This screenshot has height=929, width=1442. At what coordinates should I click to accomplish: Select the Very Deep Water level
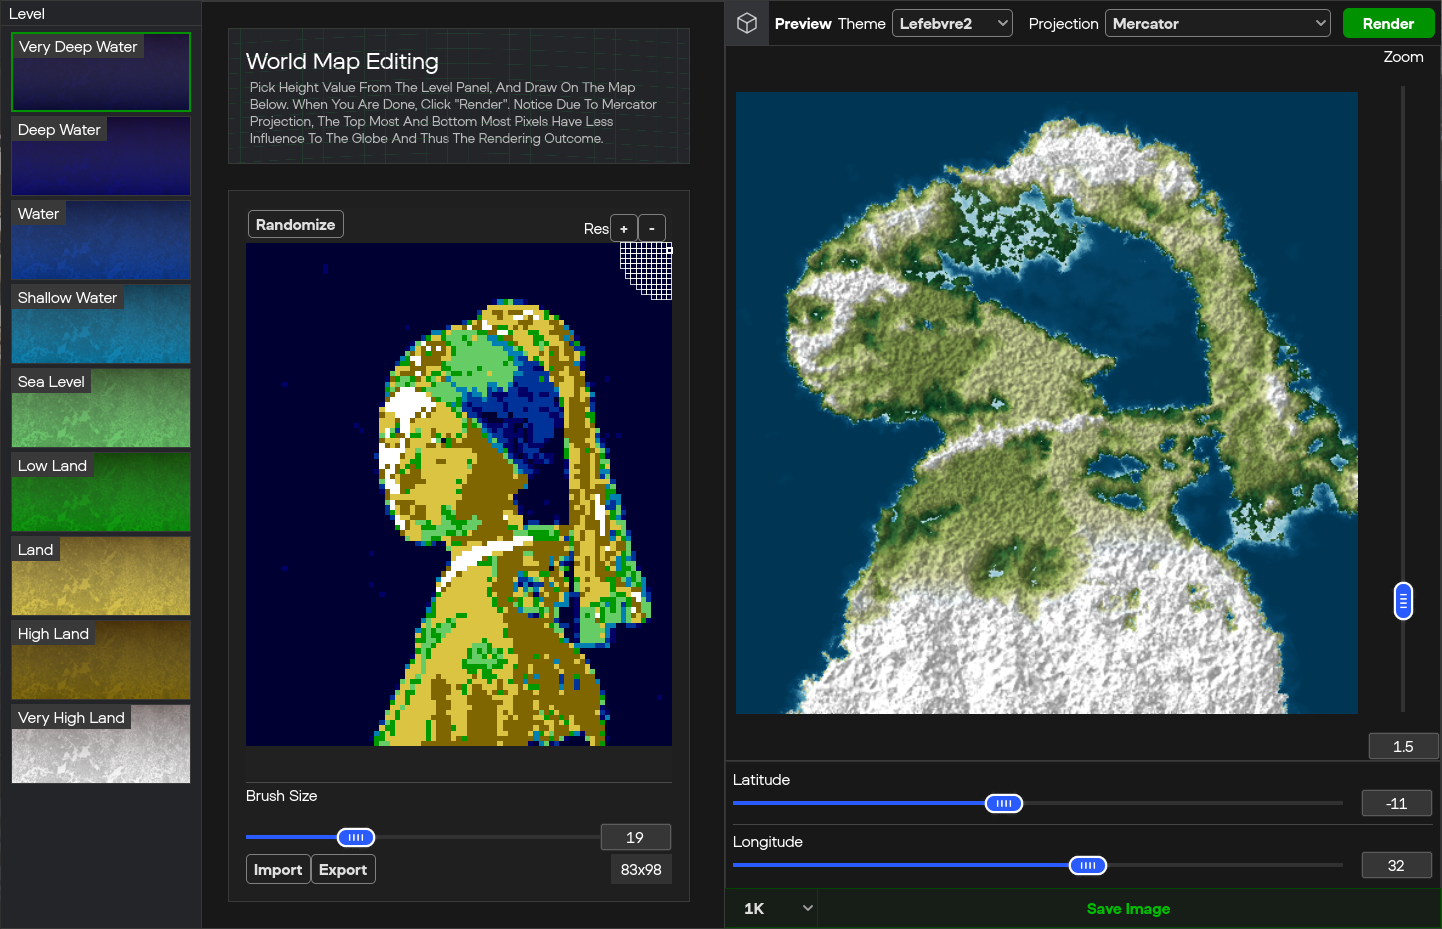click(x=101, y=72)
